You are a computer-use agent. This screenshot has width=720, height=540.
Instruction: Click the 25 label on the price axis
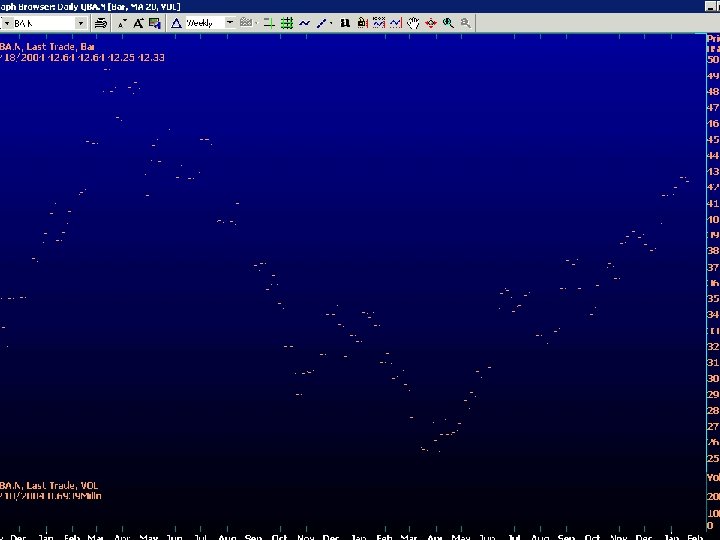(x=713, y=458)
